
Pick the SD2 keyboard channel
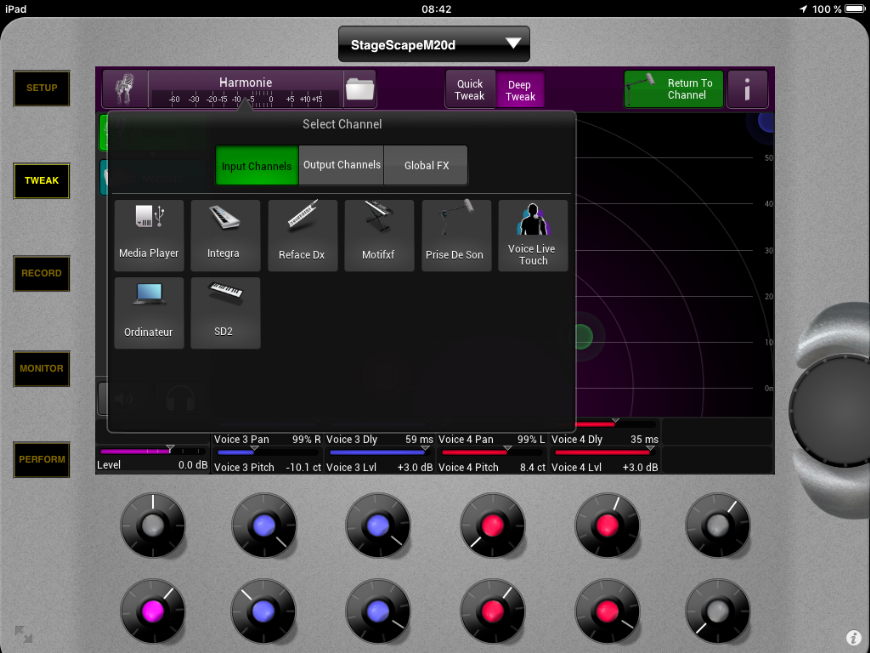coord(223,312)
